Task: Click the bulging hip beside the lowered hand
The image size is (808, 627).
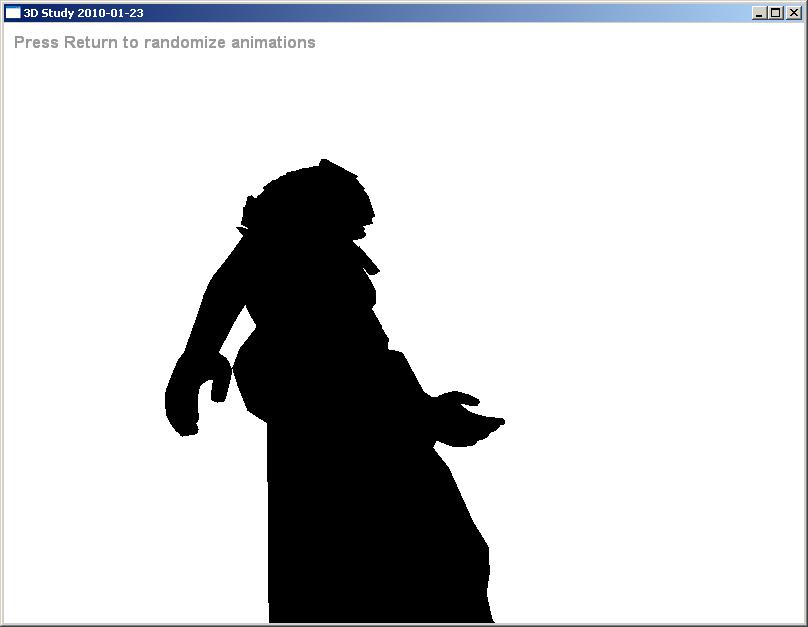Action: [x=250, y=380]
